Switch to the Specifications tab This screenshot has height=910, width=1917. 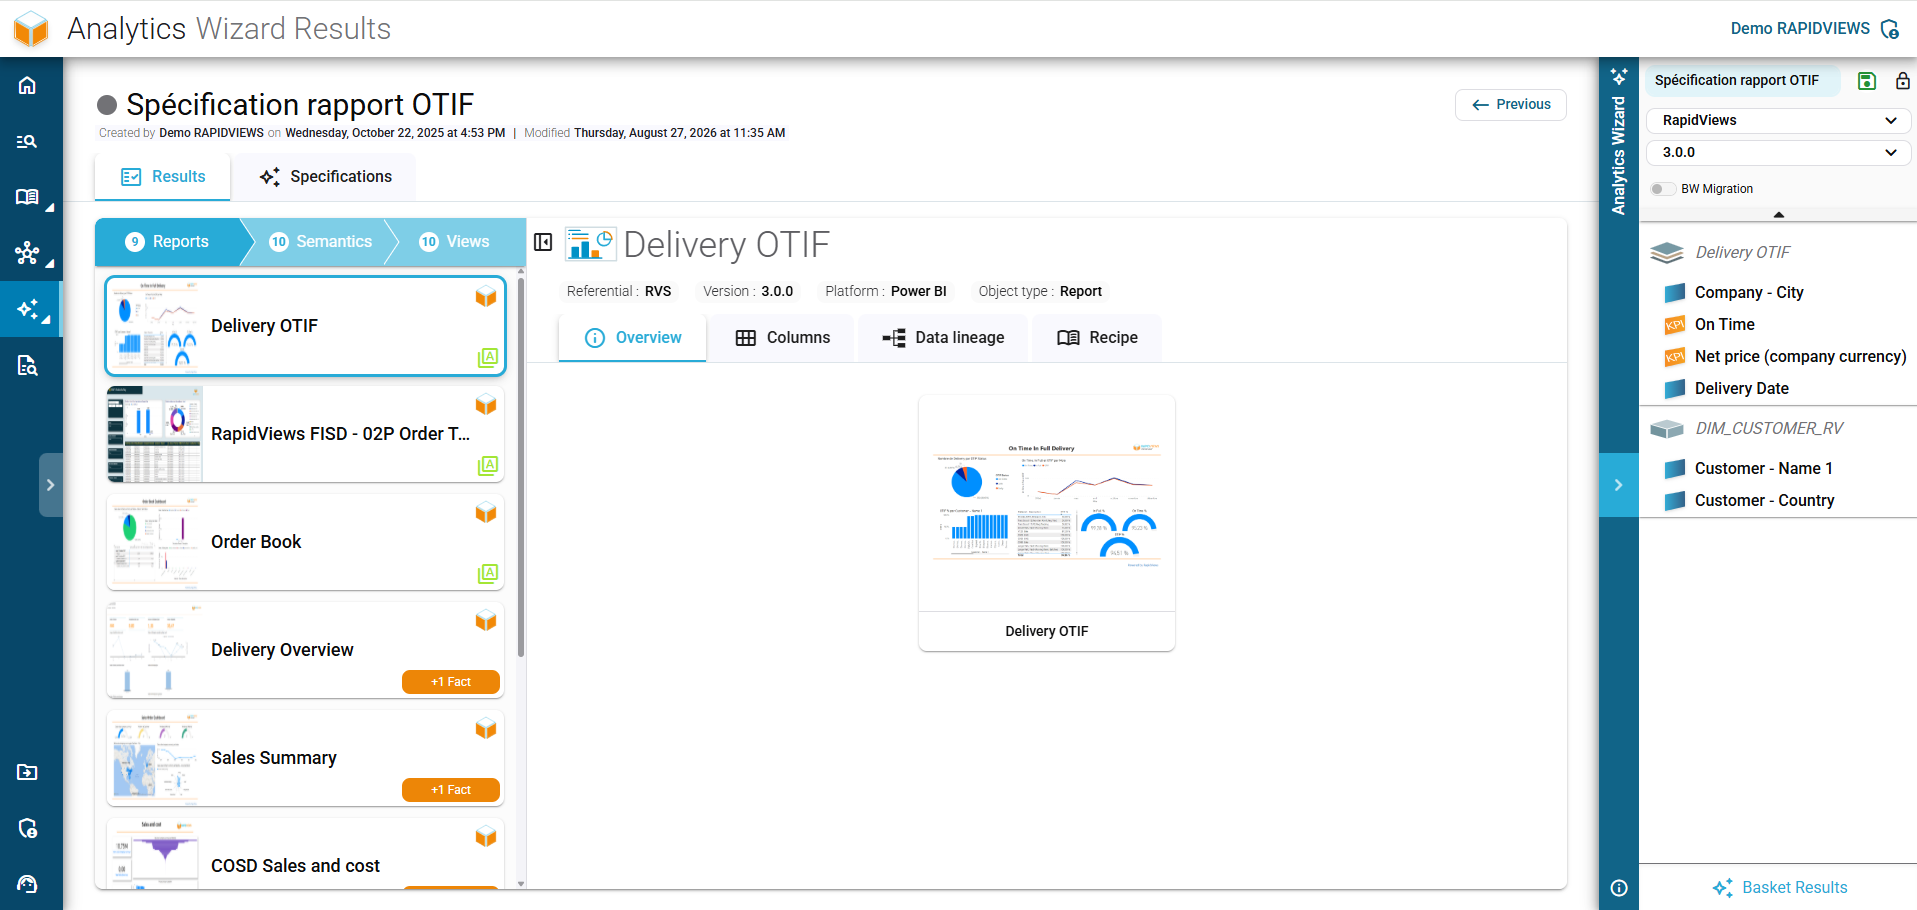point(325,177)
